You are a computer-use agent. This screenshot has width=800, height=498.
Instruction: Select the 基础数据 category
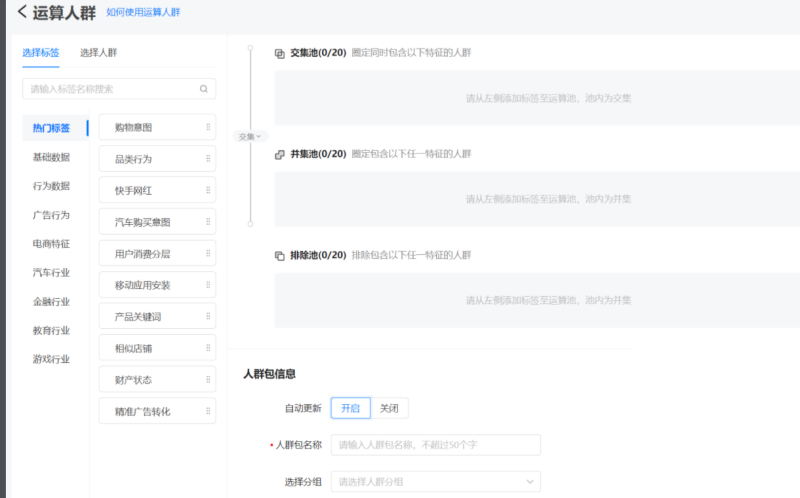pos(51,157)
